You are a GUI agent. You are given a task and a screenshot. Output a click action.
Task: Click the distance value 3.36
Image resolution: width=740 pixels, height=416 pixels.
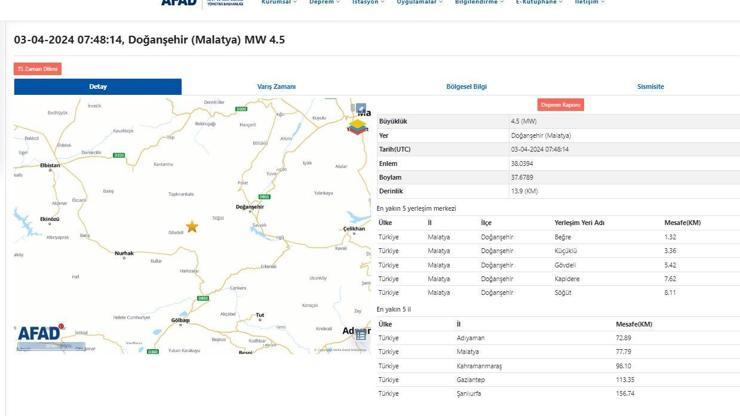(670, 251)
